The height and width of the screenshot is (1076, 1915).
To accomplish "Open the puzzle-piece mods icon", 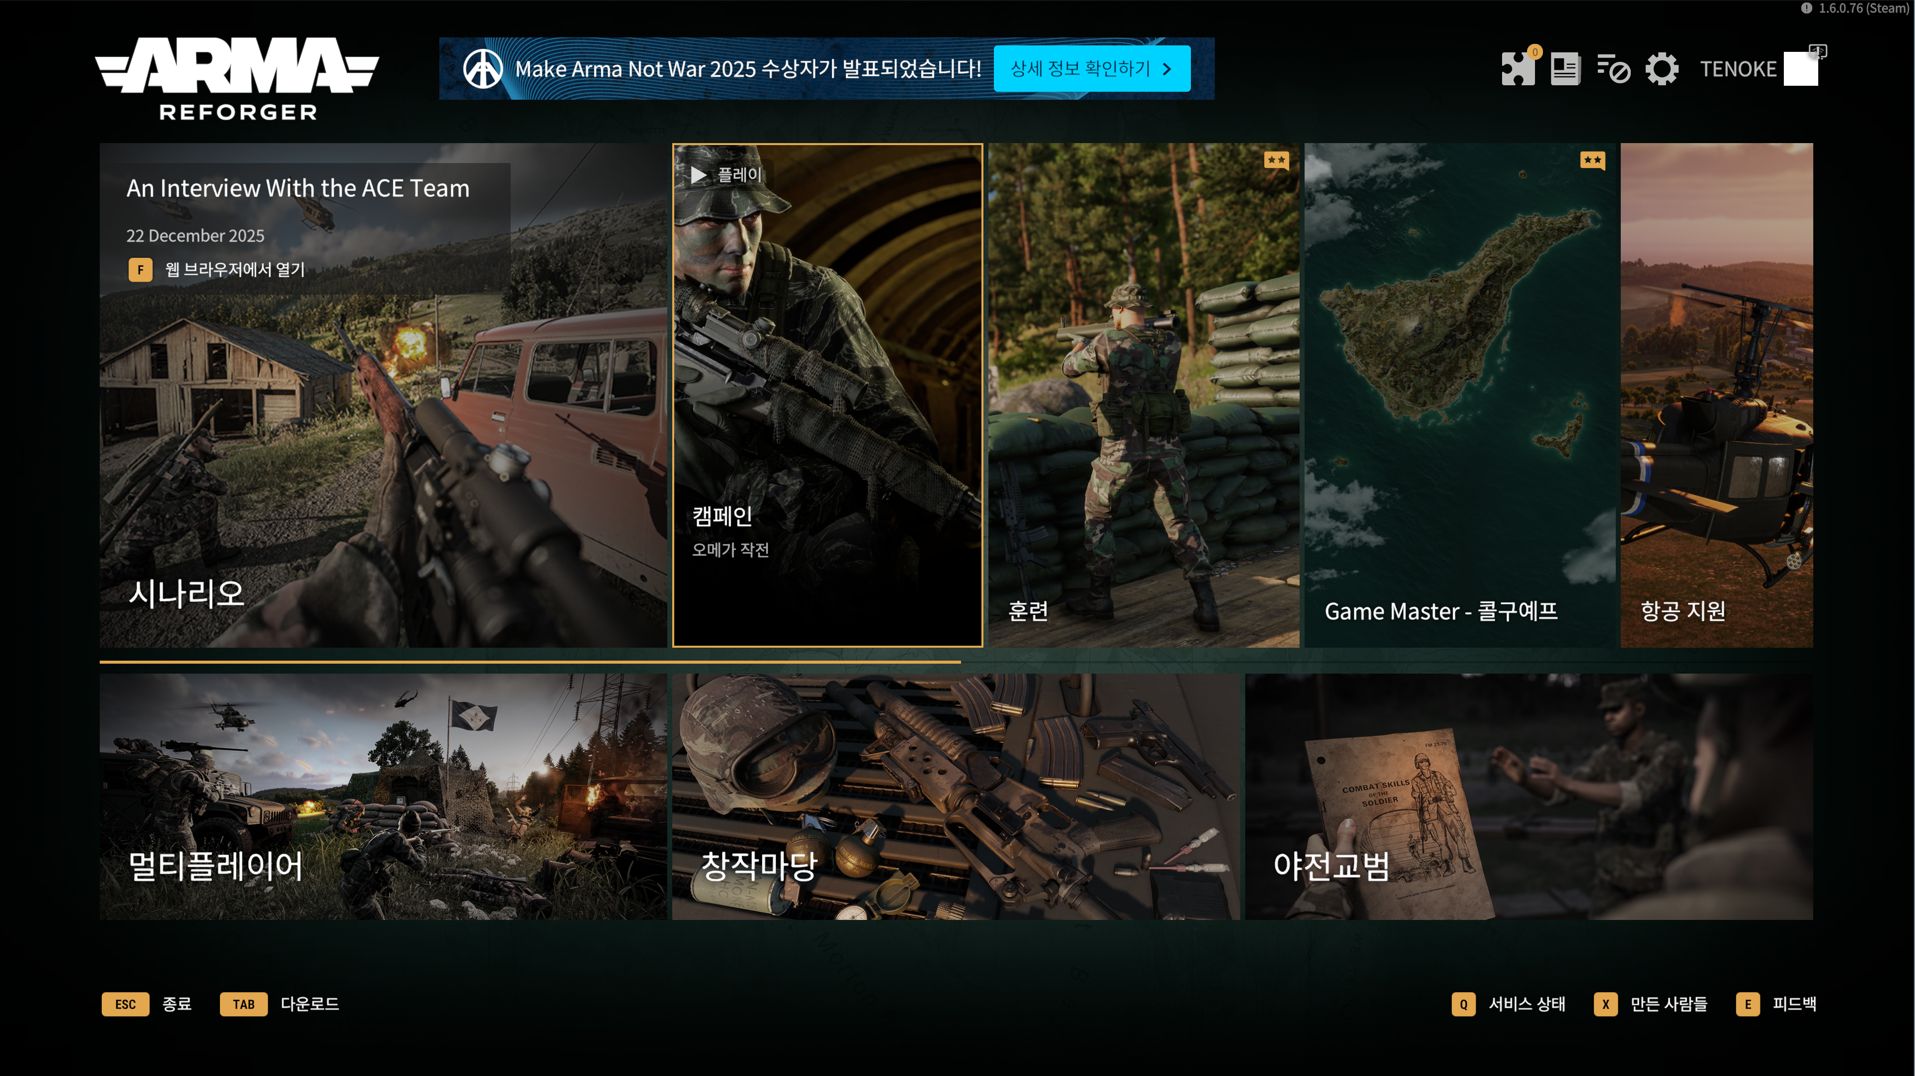I will pyautogui.click(x=1518, y=69).
